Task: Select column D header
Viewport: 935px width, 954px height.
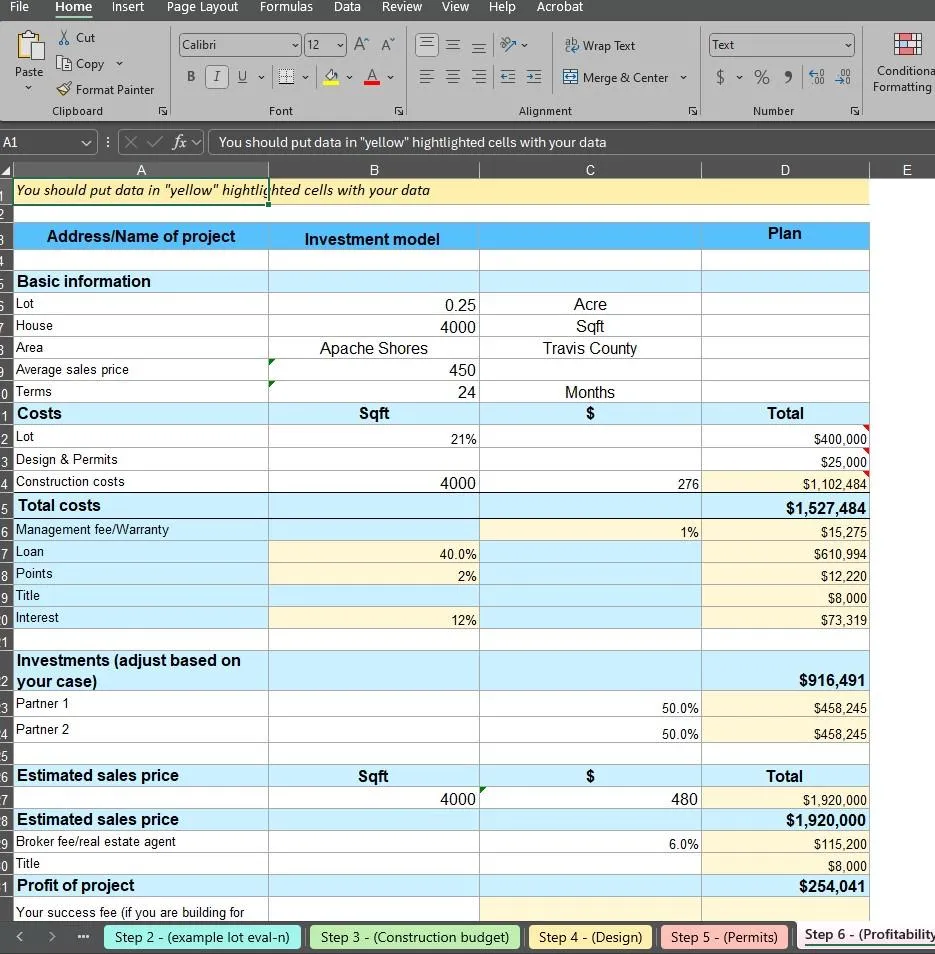Action: pyautogui.click(x=785, y=170)
